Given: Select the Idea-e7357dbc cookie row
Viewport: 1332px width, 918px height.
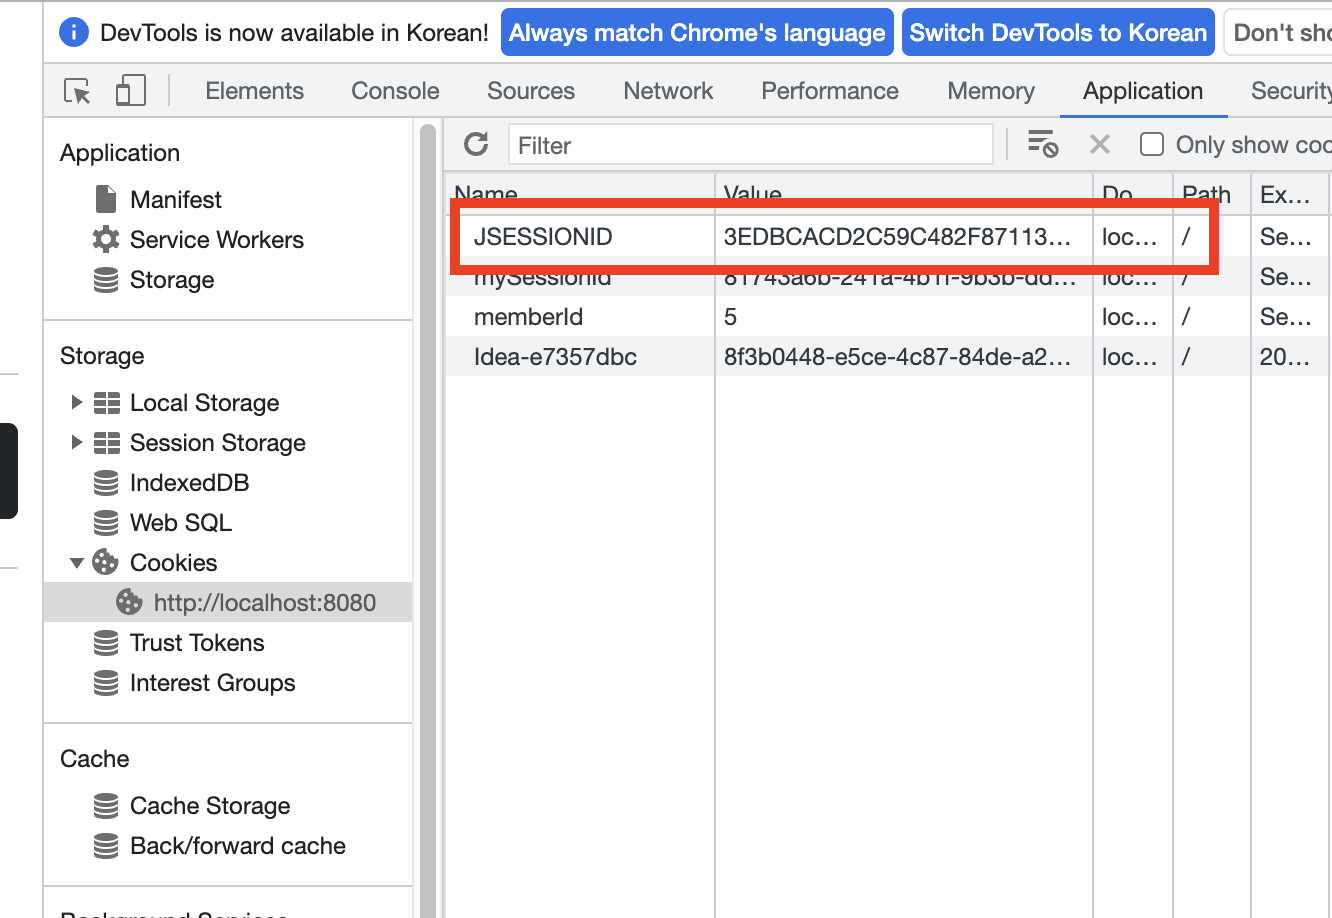Looking at the screenshot, I should tap(888, 356).
